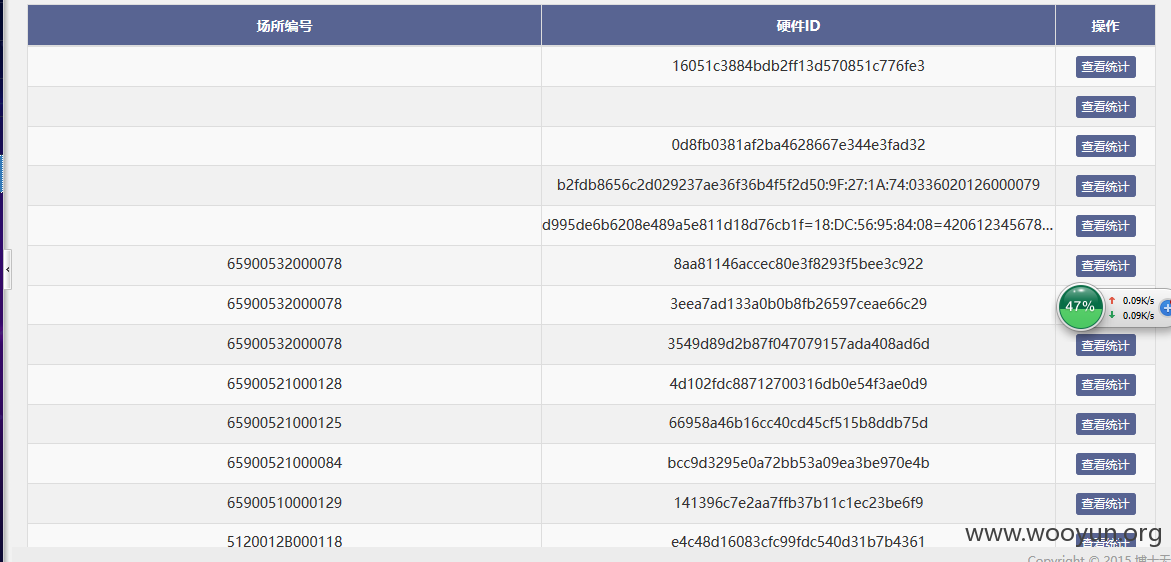Click the 硬件ID column header
Screen dimensions: 1171x562
pyautogui.click(x=798, y=26)
